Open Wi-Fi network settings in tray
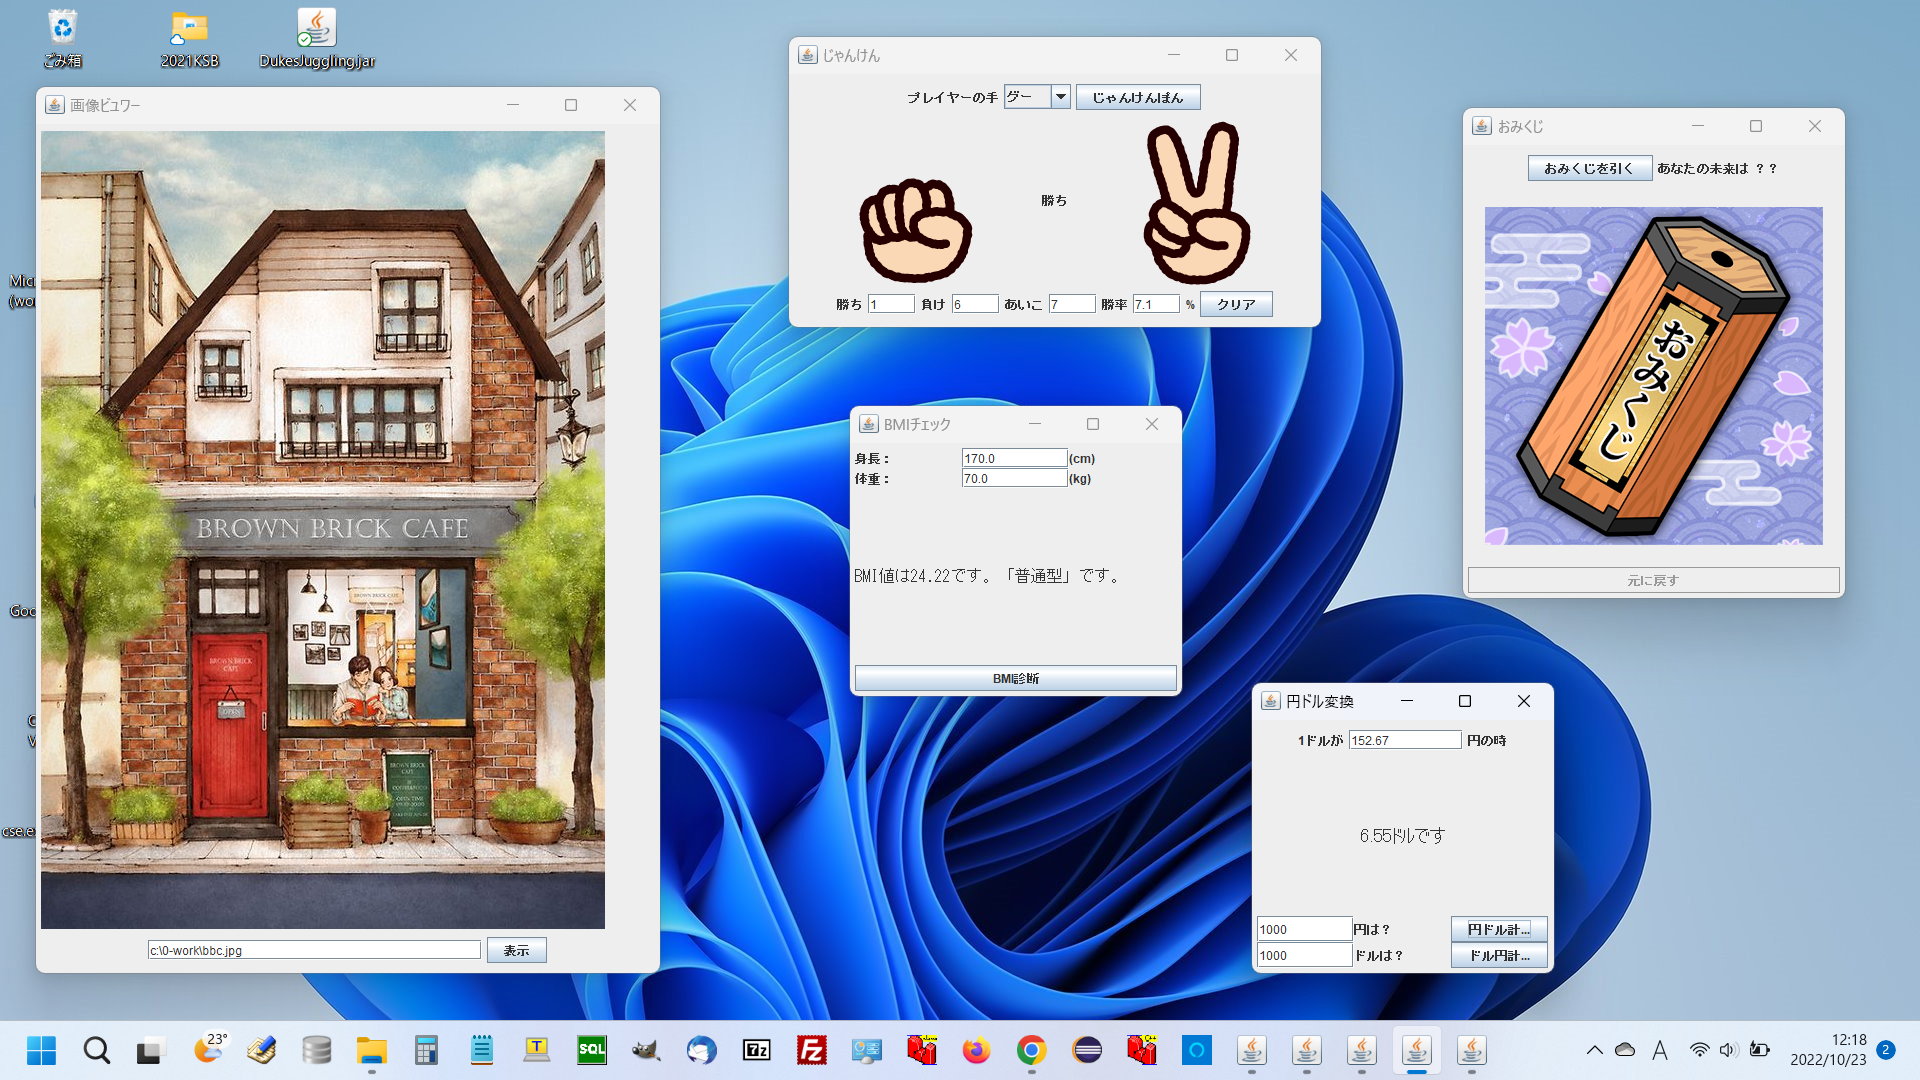 (x=1699, y=1050)
